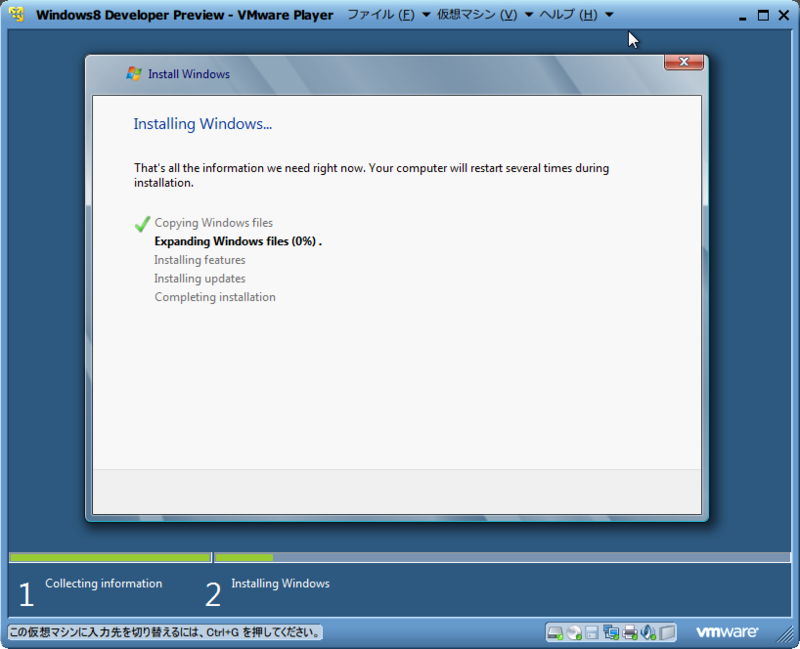Click the CD/DVD drive device icon
The image size is (800, 649).
click(574, 633)
